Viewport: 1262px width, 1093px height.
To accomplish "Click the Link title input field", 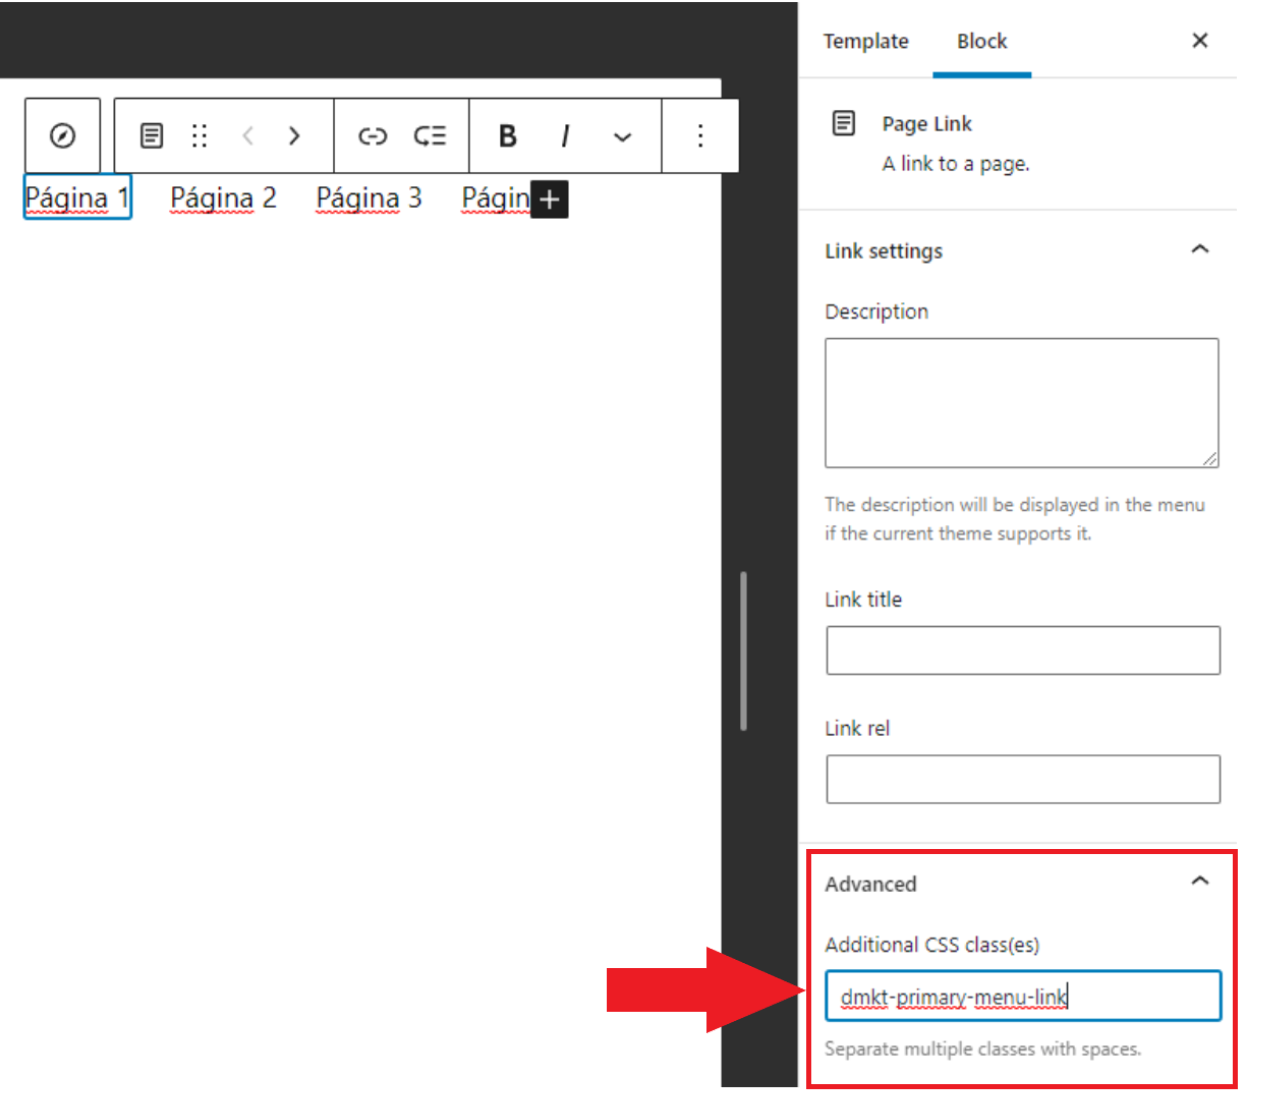I will tap(1023, 650).
